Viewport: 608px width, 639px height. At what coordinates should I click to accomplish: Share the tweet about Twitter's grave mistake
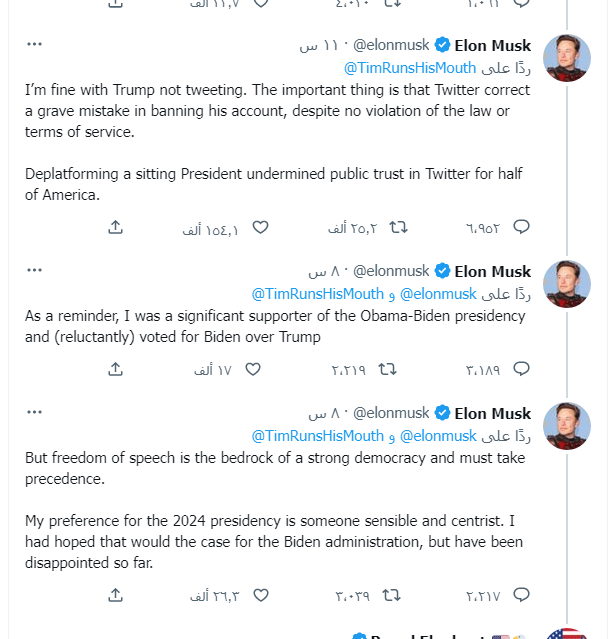tap(115, 228)
